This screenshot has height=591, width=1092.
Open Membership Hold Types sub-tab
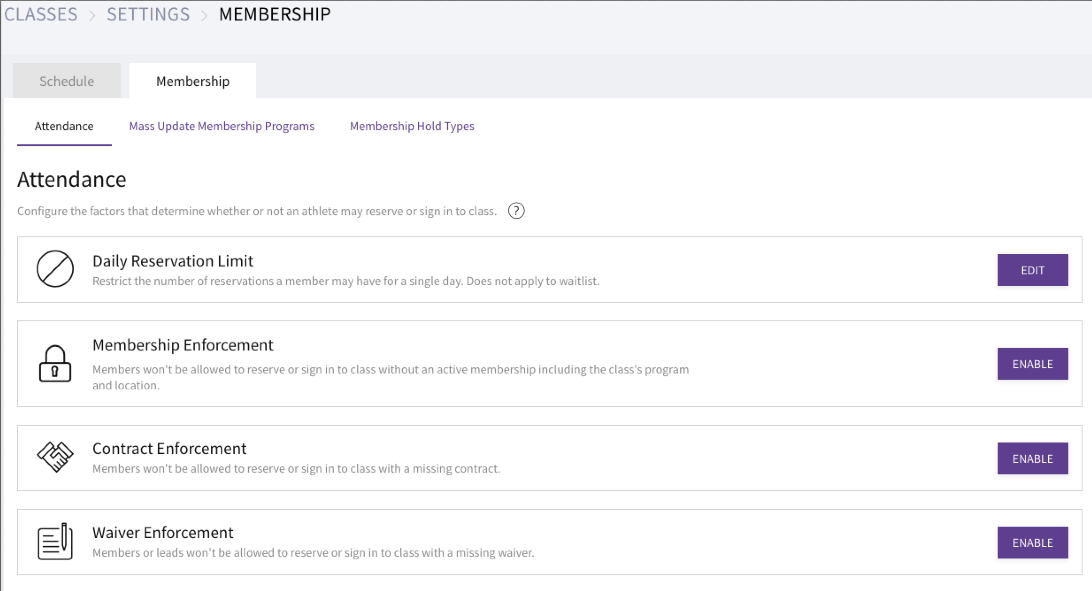point(412,126)
